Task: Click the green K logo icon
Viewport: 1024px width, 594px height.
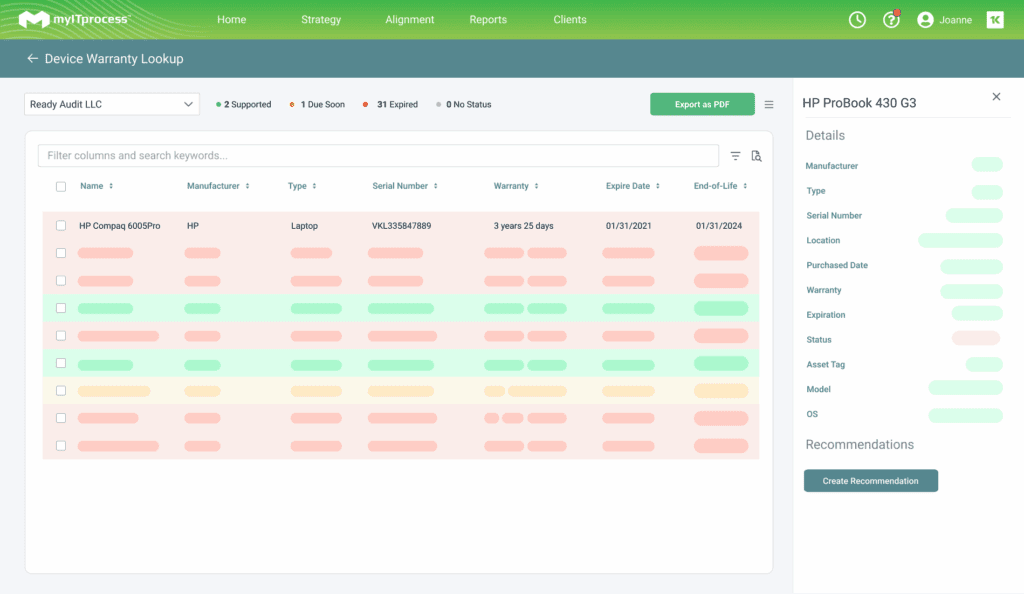Action: (x=995, y=20)
